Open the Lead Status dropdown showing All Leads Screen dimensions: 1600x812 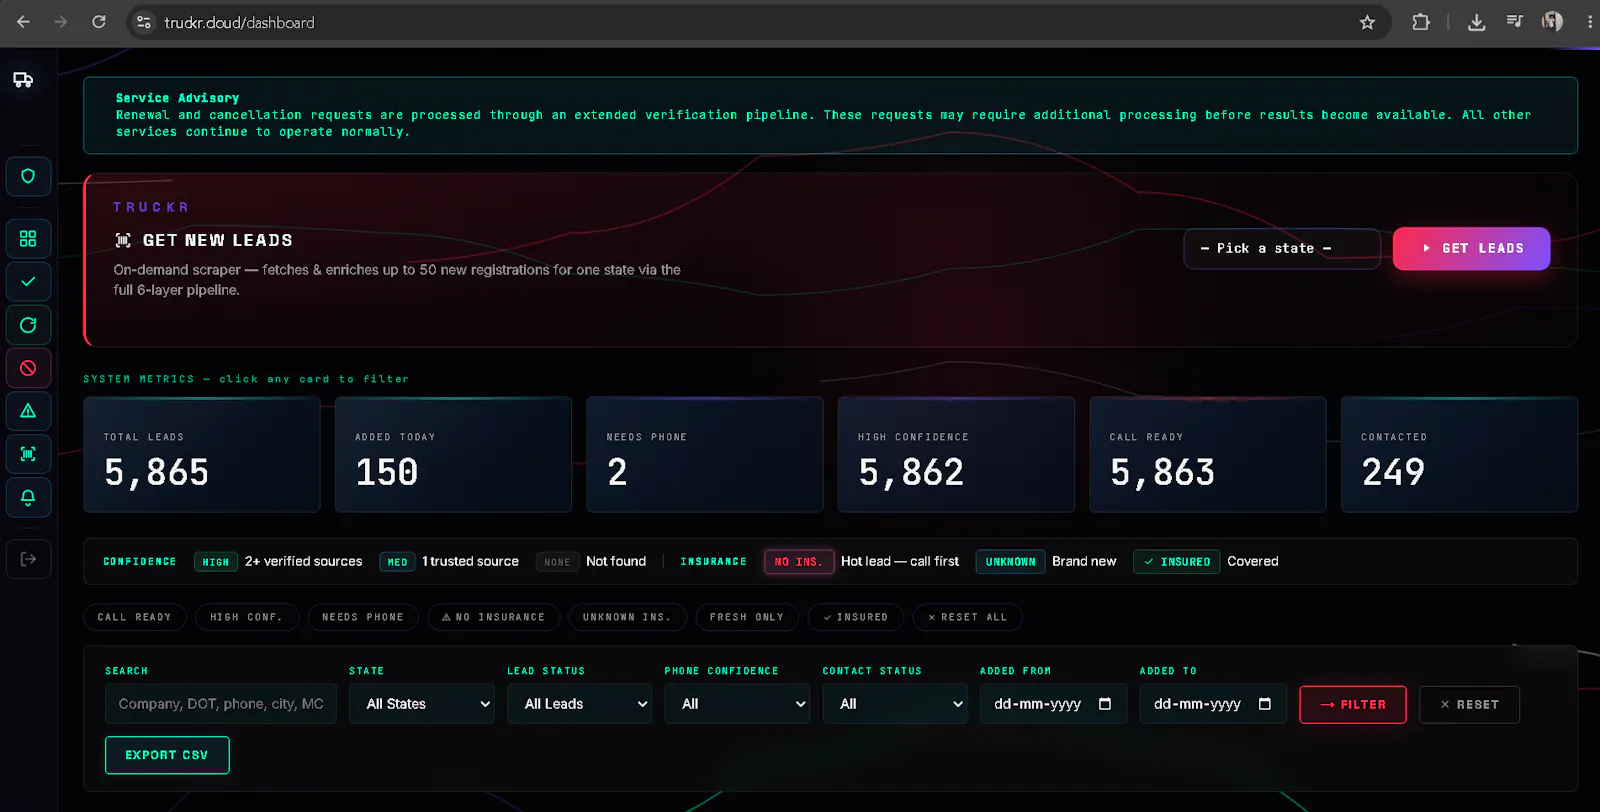click(x=580, y=704)
